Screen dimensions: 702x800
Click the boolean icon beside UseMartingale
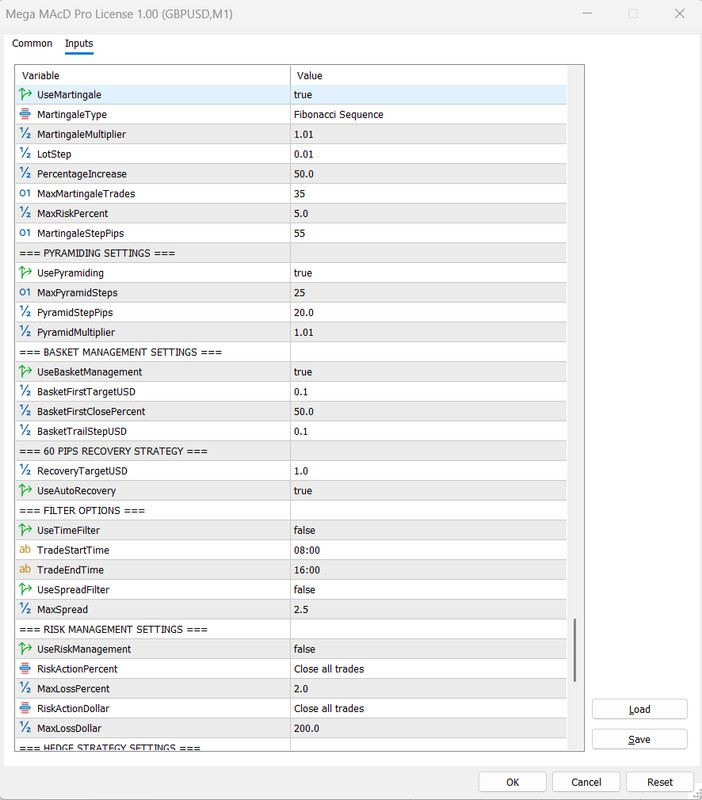[x=25, y=94]
